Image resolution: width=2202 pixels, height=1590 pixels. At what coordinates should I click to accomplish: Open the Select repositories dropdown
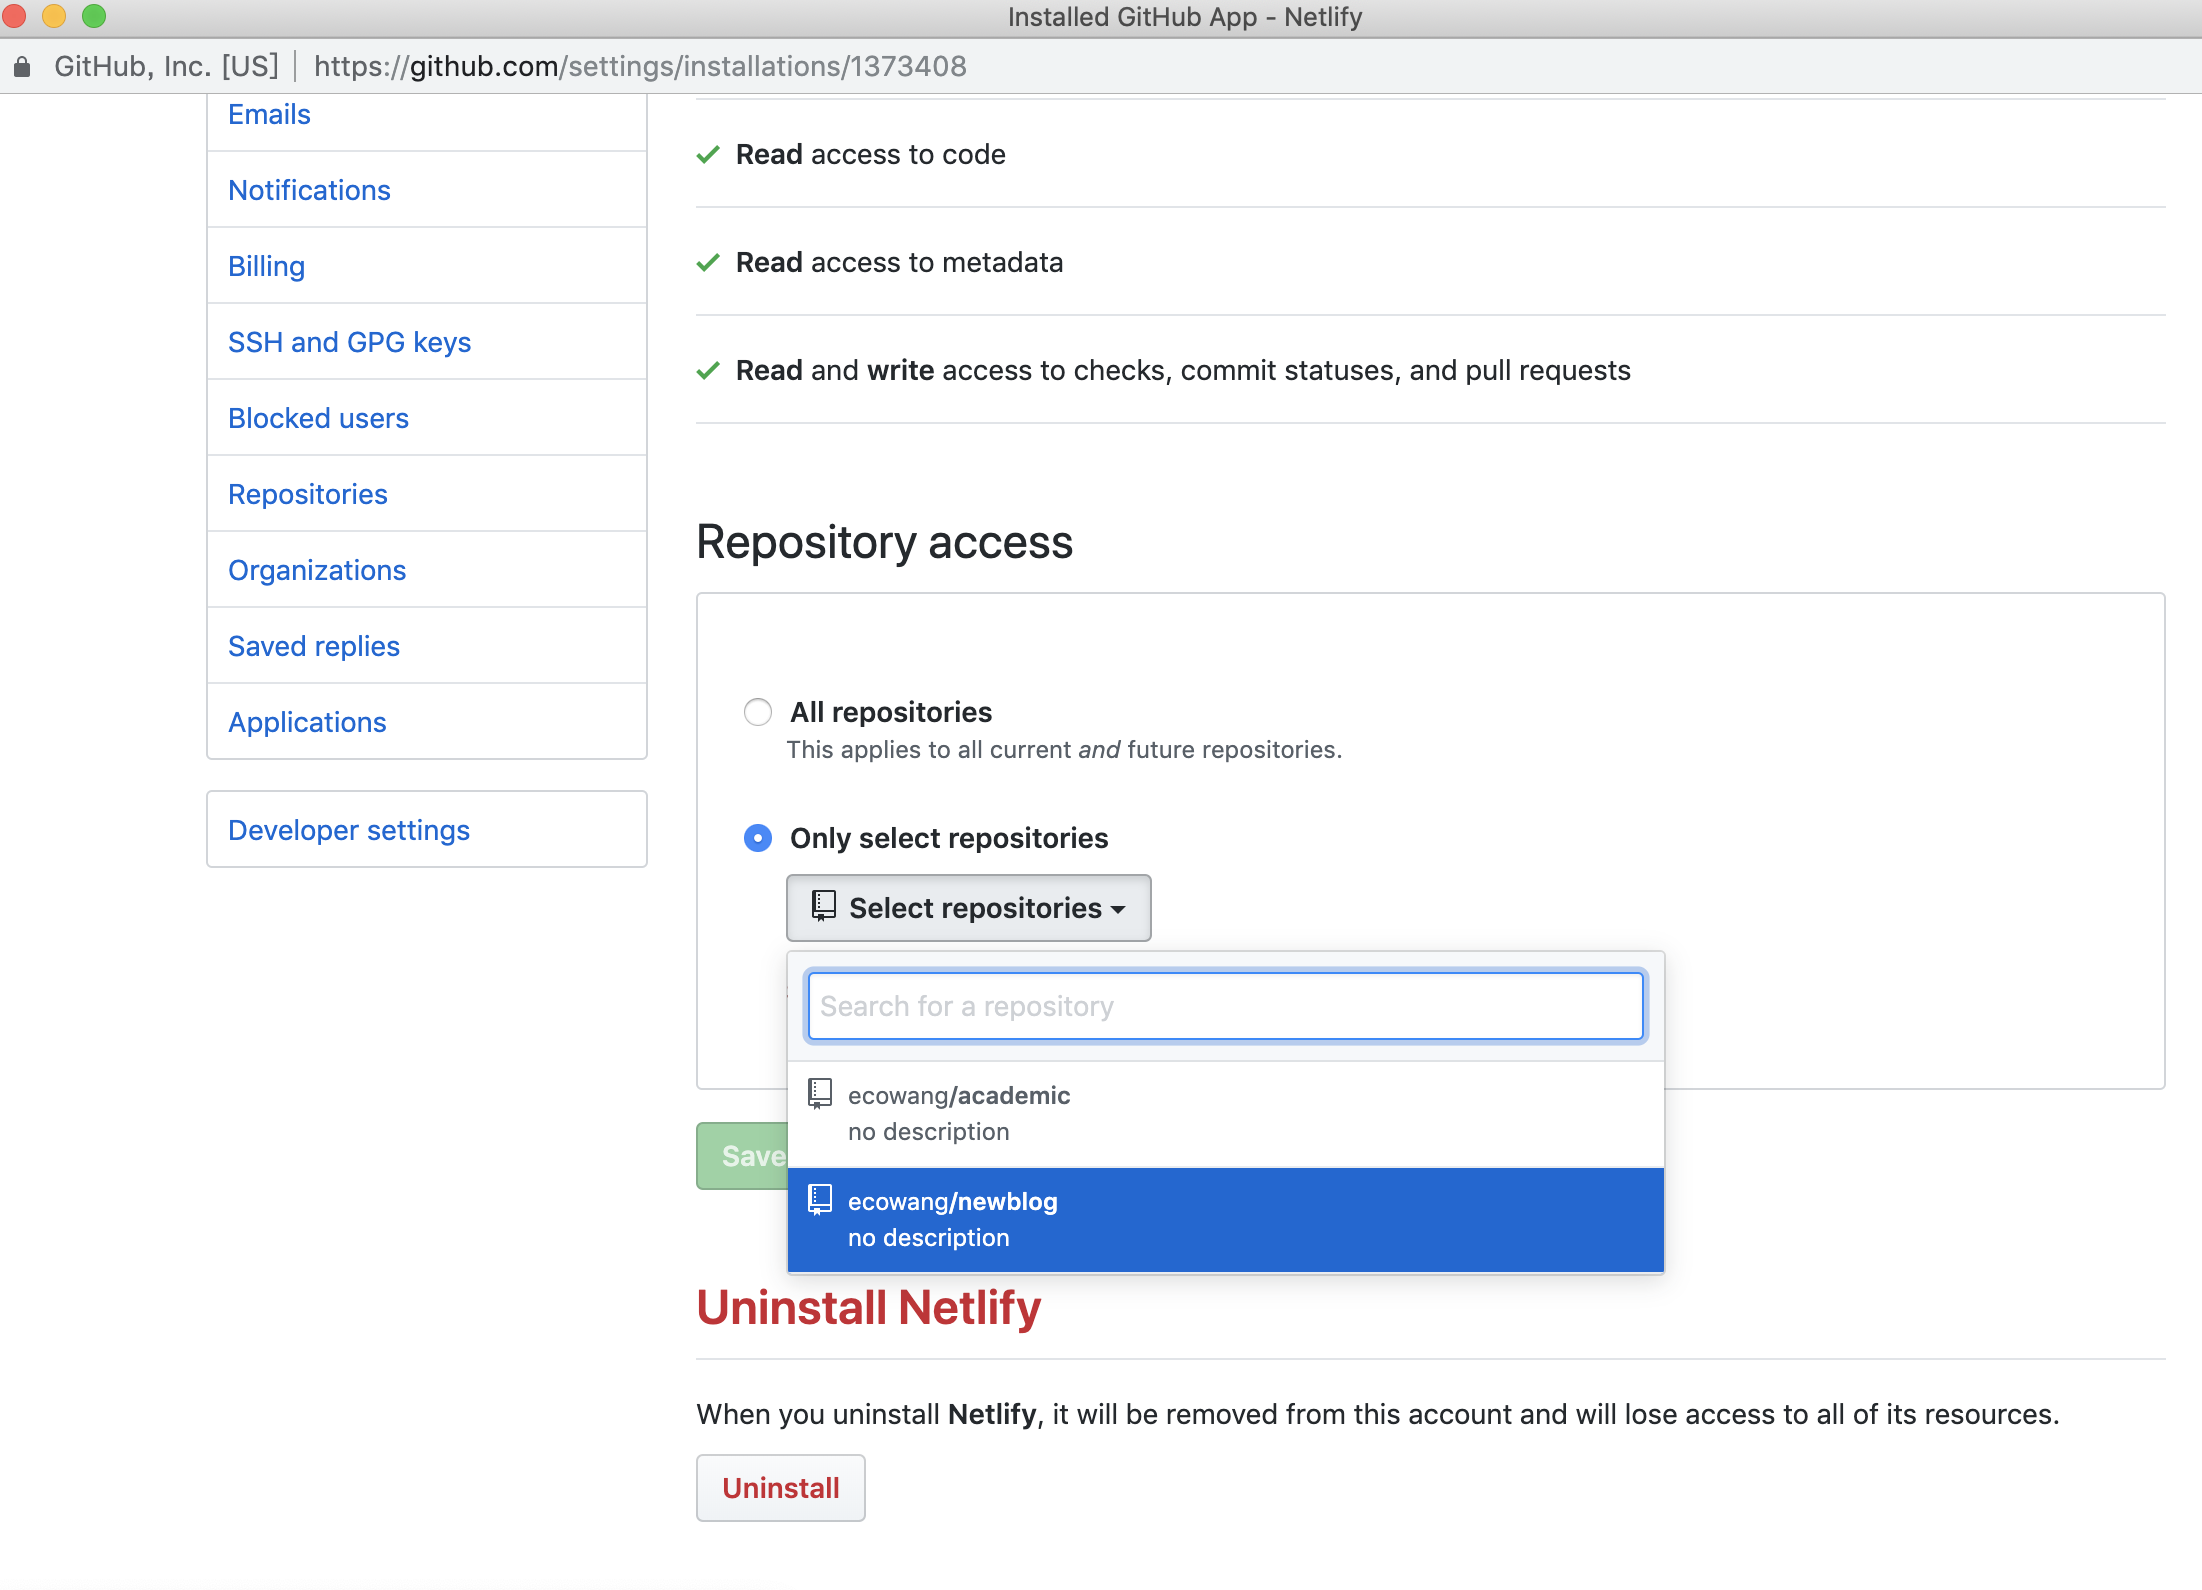coord(968,908)
